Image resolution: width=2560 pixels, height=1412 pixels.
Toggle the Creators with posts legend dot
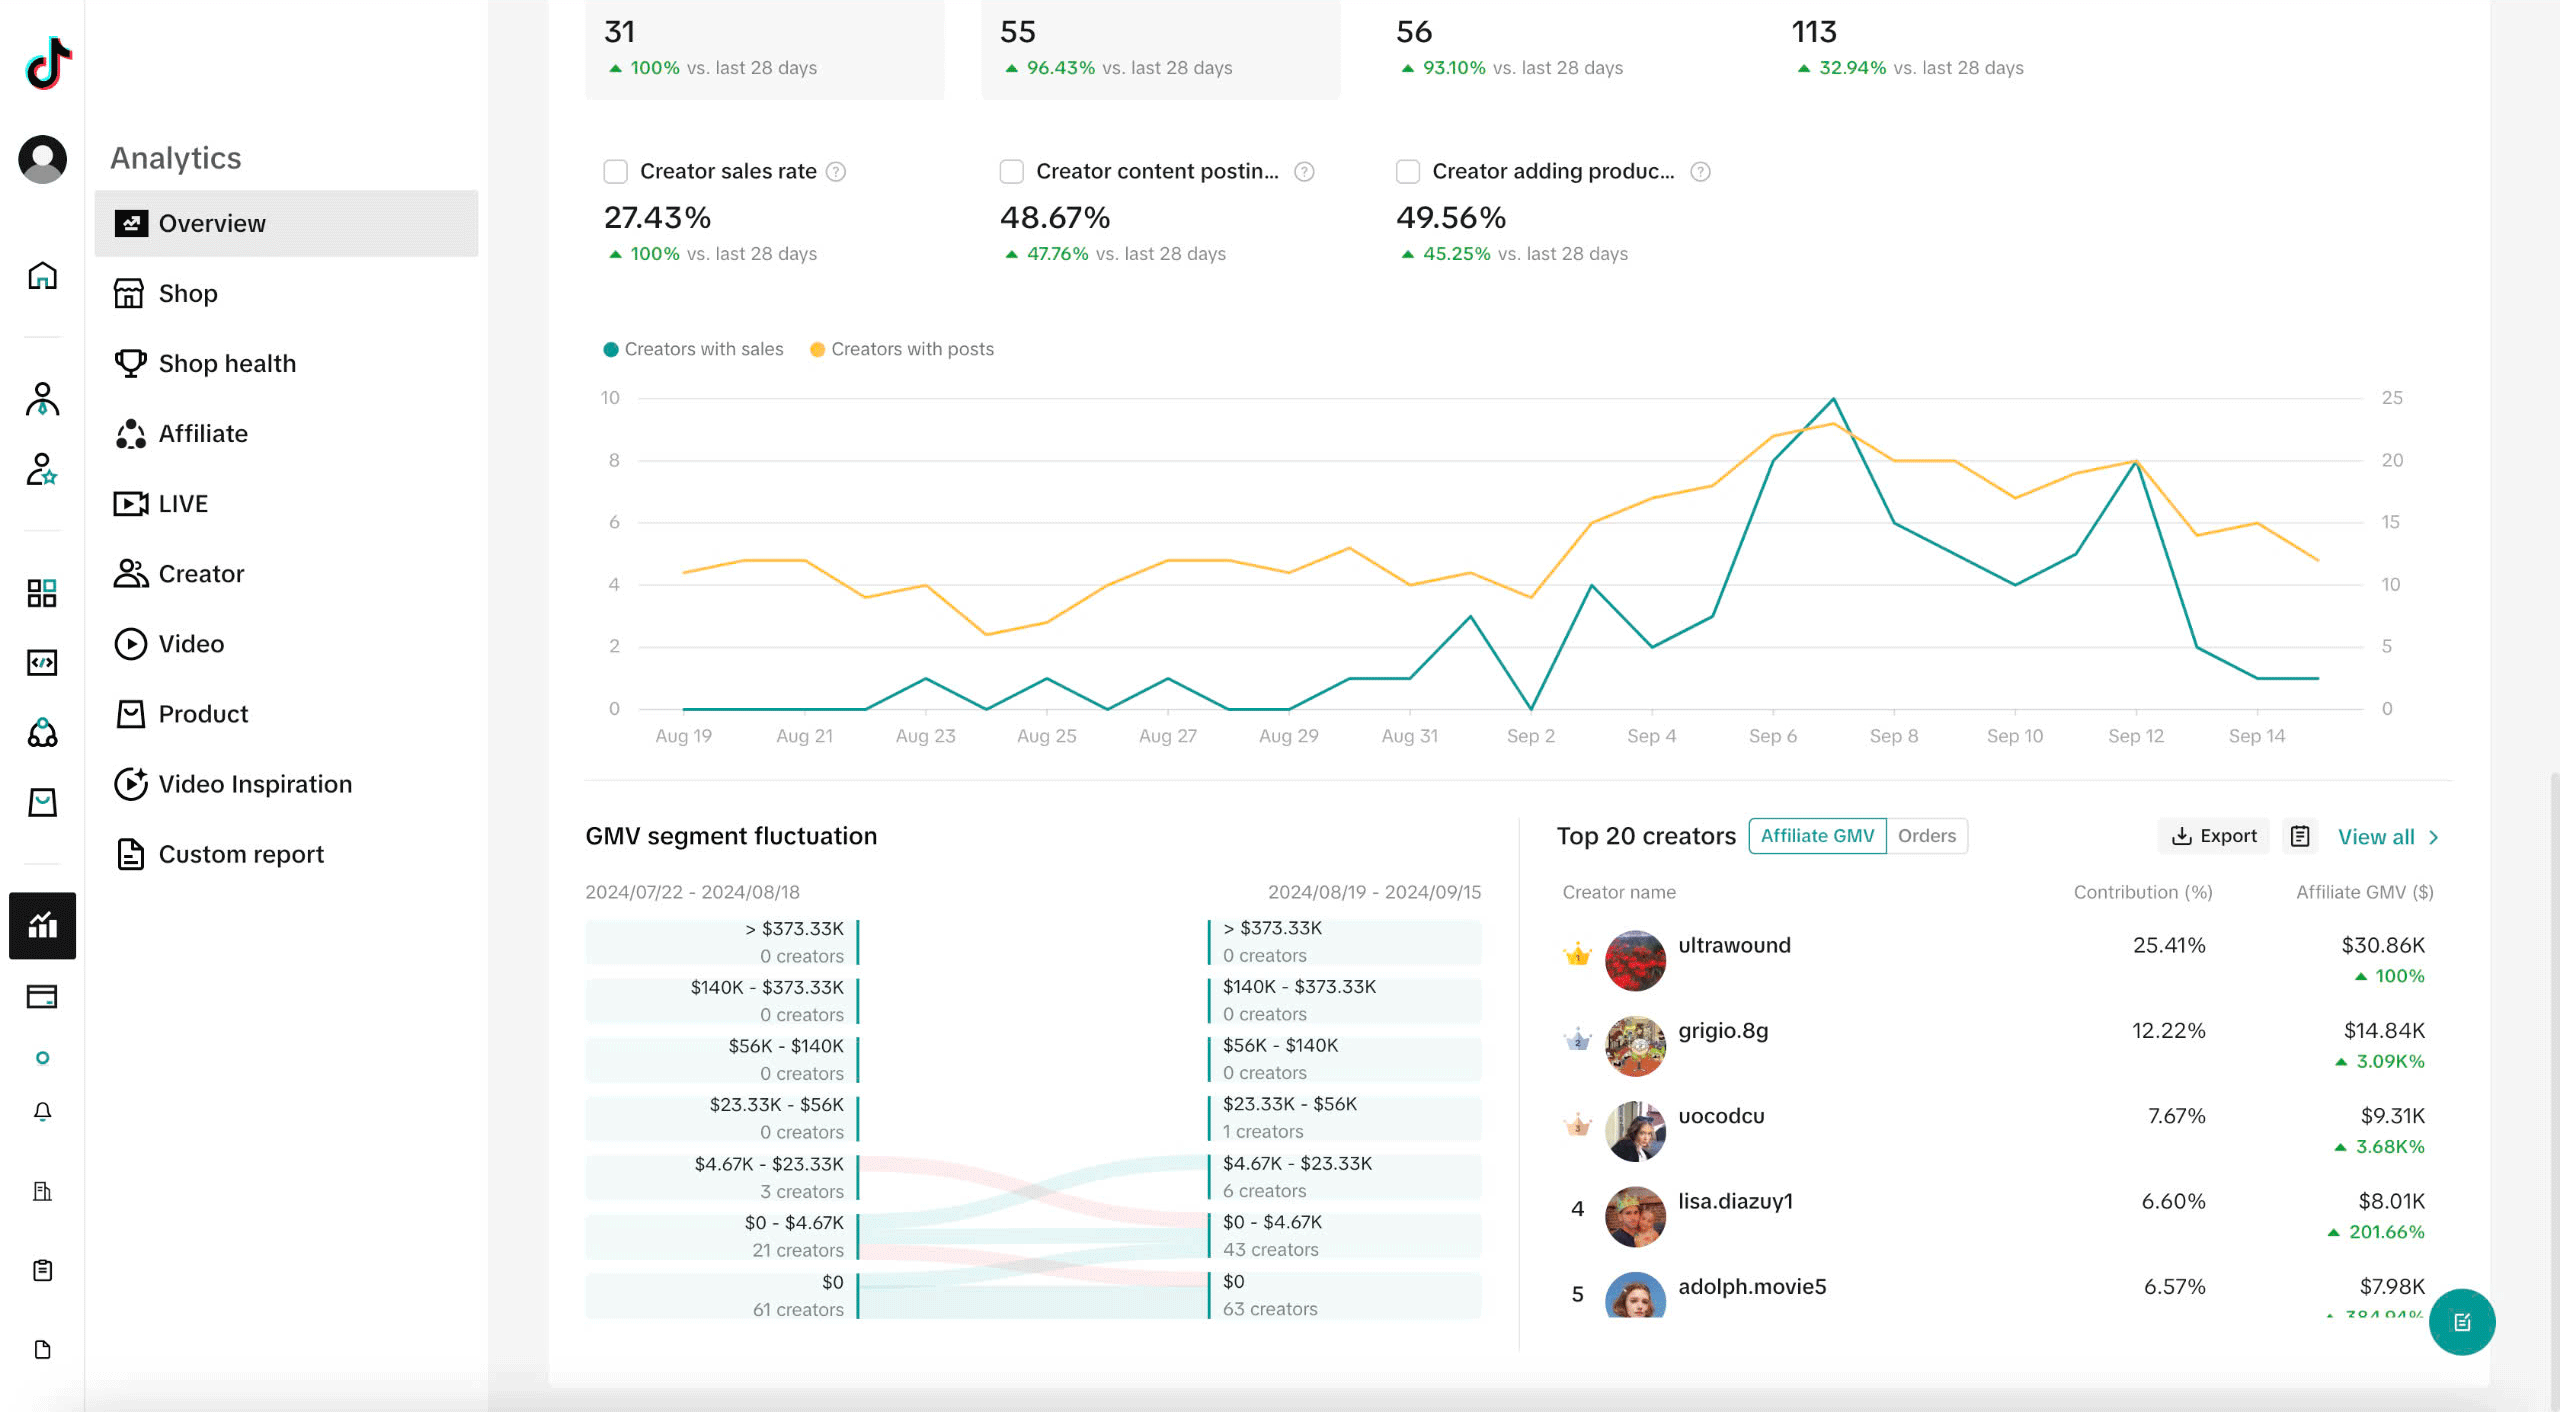817,349
